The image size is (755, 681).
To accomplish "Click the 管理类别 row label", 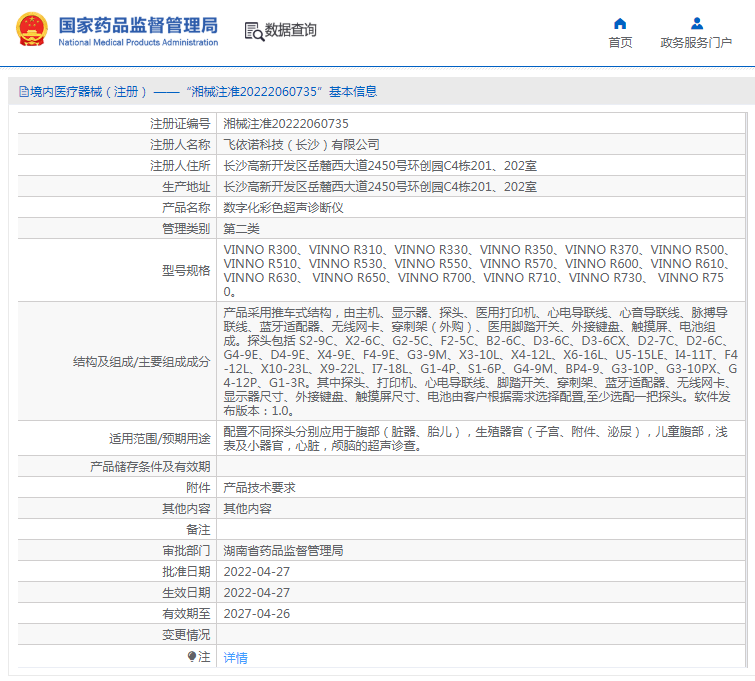I will [186, 229].
